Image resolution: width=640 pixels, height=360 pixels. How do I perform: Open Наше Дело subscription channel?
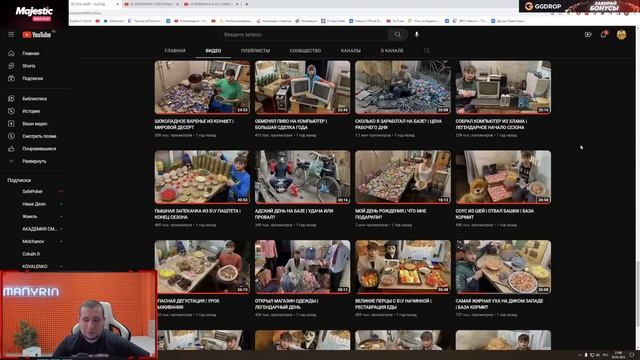pos(35,204)
